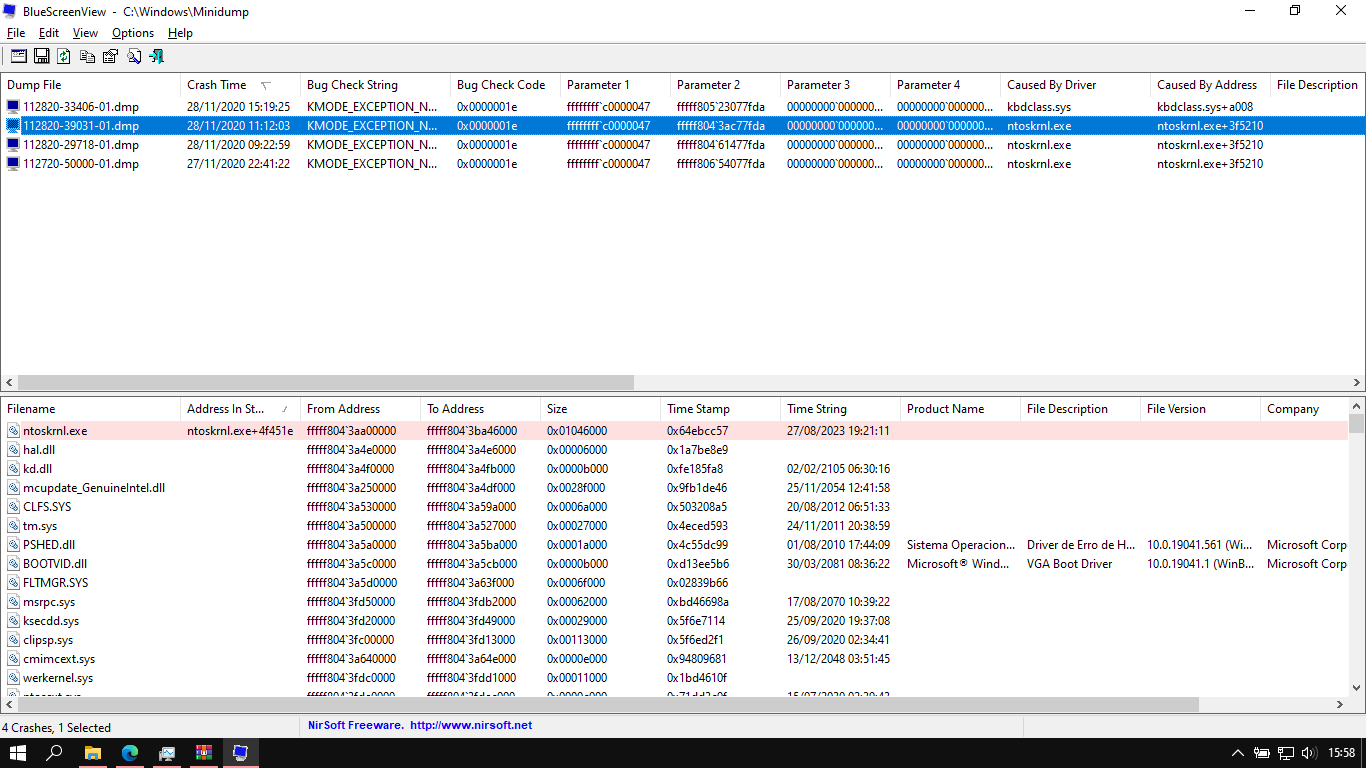Select the msrpc.sys driver row
1366x768 pixels.
point(674,602)
